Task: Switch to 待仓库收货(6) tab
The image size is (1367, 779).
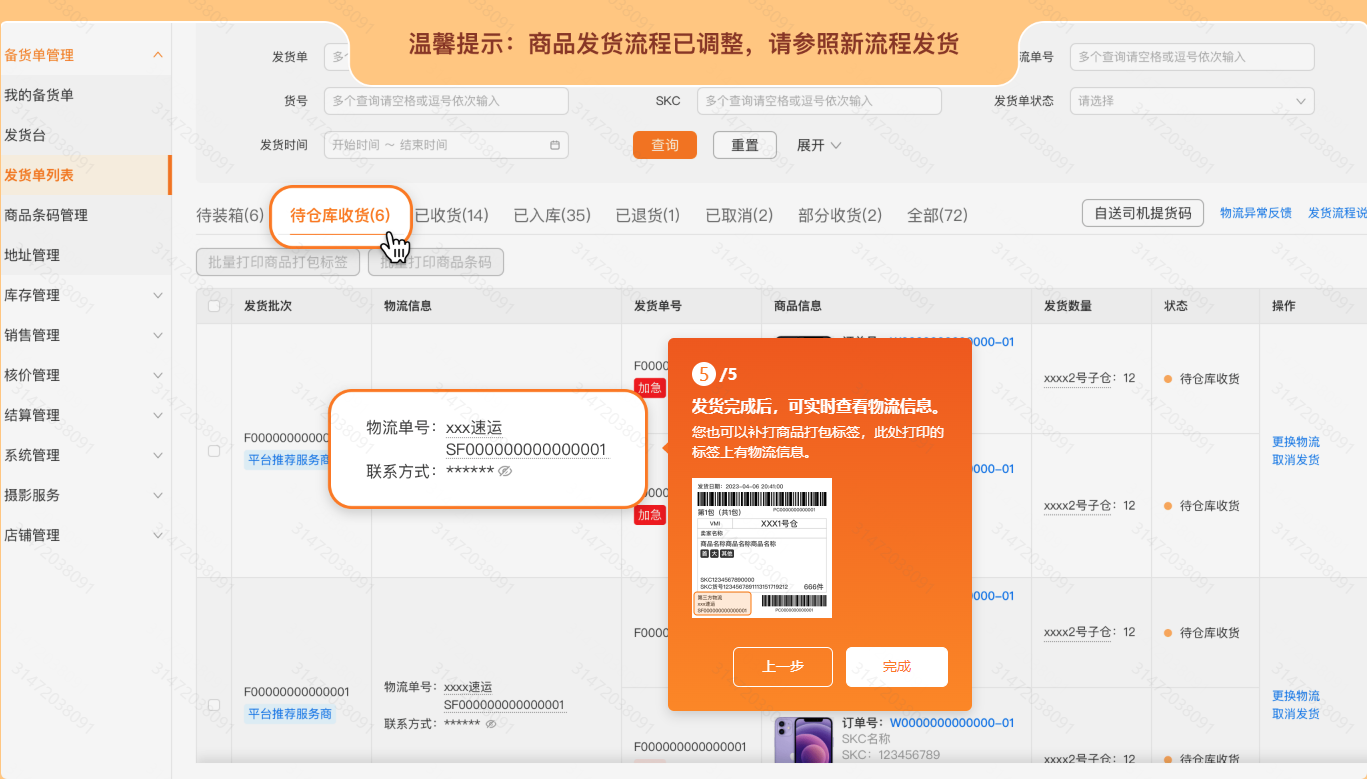Action: (340, 215)
